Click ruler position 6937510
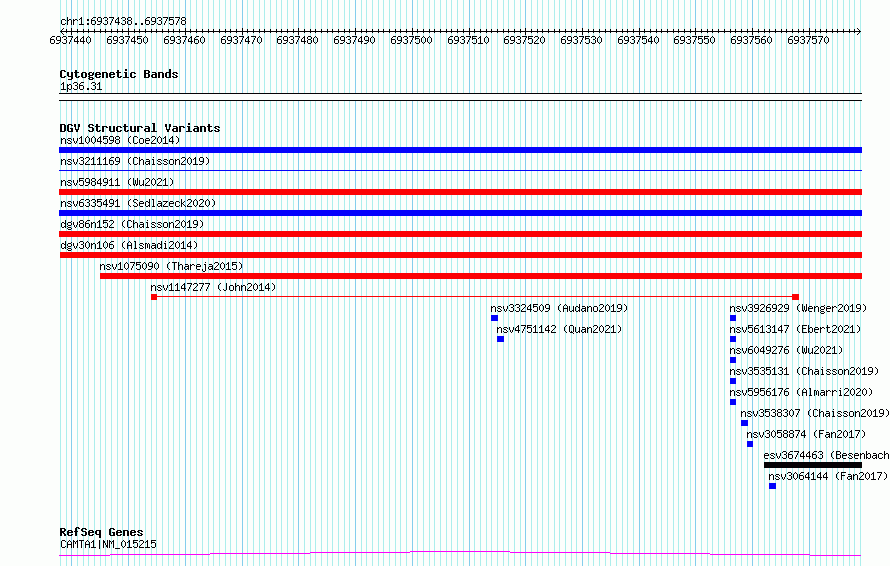 (x=468, y=40)
